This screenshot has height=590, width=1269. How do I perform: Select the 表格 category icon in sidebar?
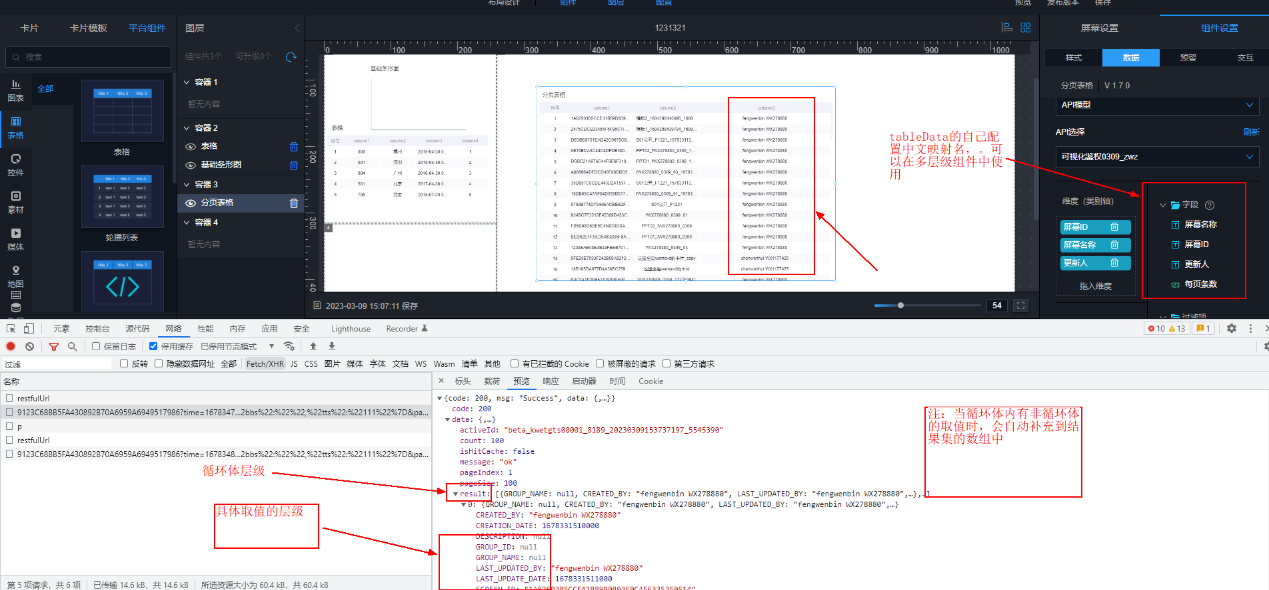(15, 127)
